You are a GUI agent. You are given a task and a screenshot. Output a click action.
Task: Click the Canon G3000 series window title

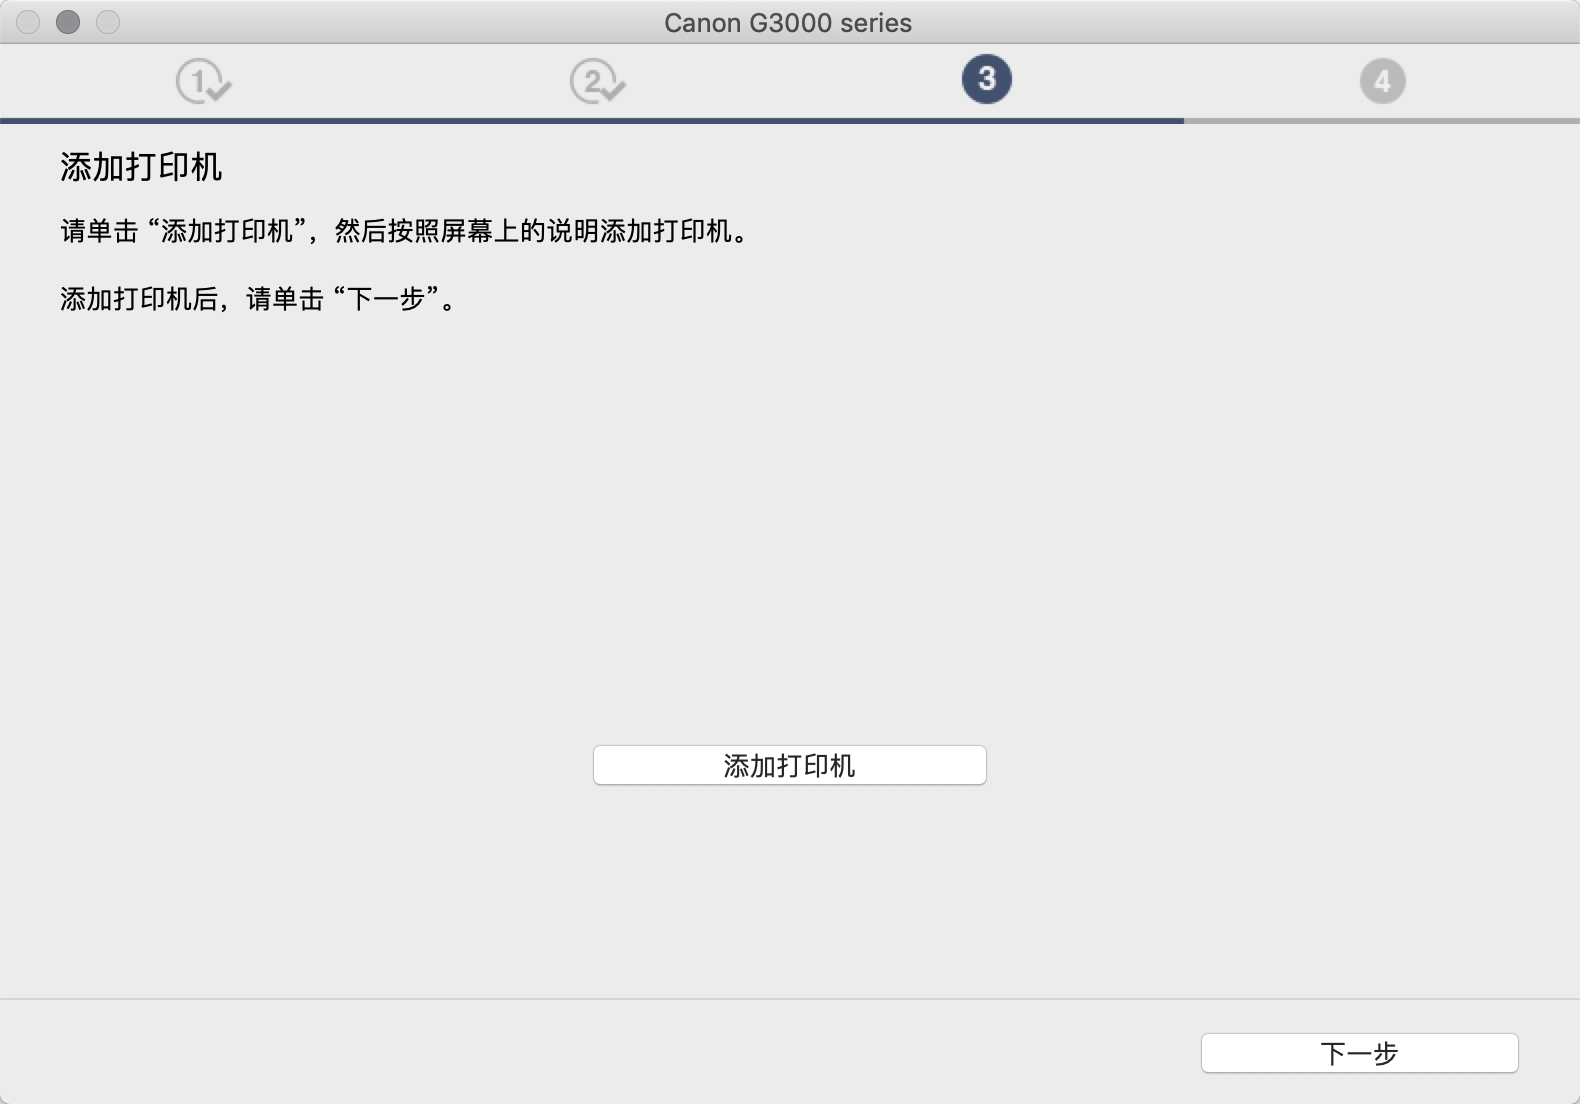pyautogui.click(x=788, y=23)
